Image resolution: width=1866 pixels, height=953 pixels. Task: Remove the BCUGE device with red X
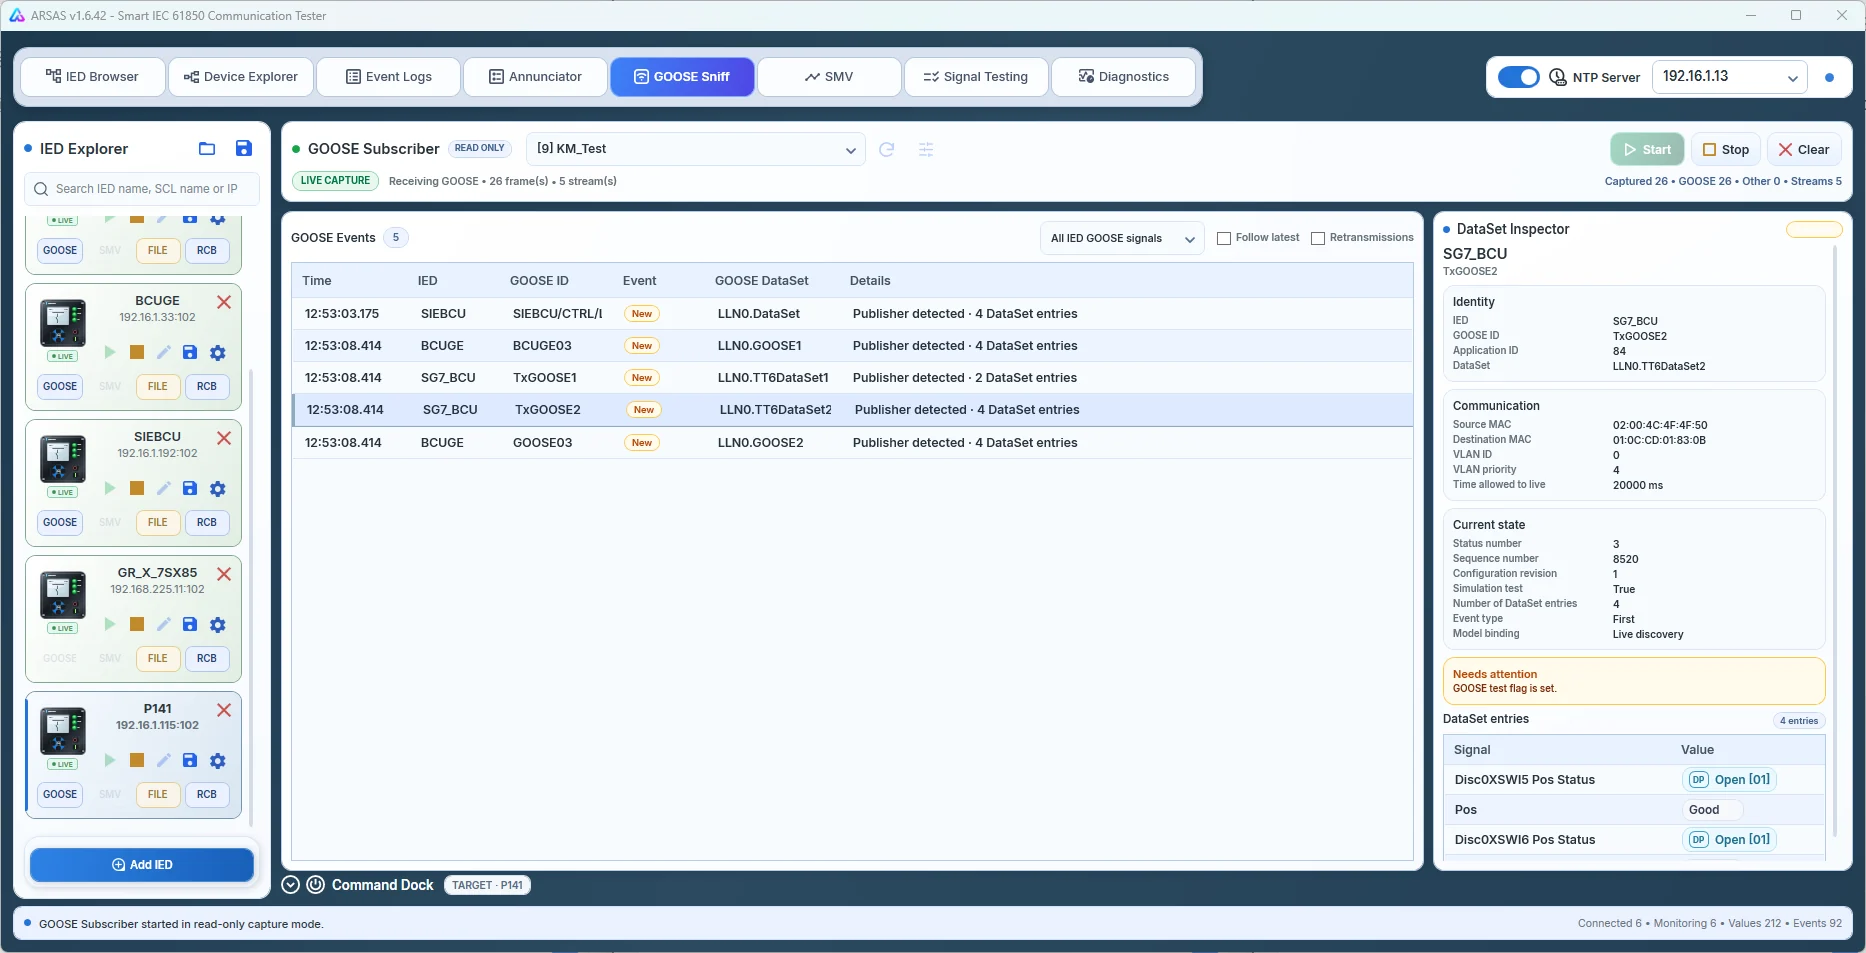(224, 302)
